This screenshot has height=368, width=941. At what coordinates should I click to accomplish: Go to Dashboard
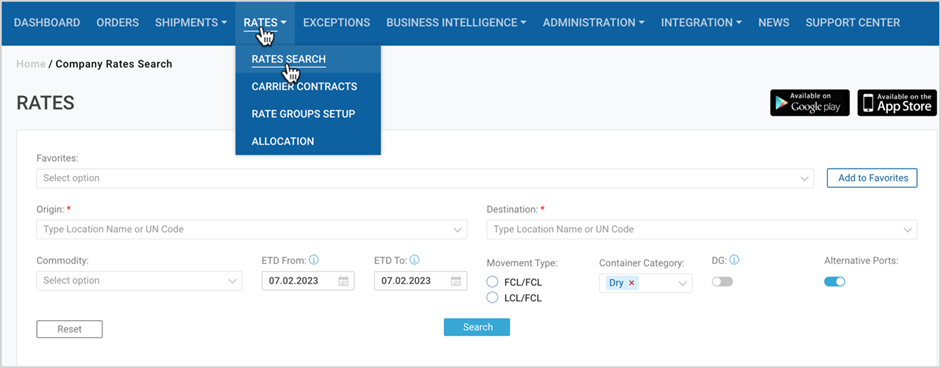pos(47,23)
